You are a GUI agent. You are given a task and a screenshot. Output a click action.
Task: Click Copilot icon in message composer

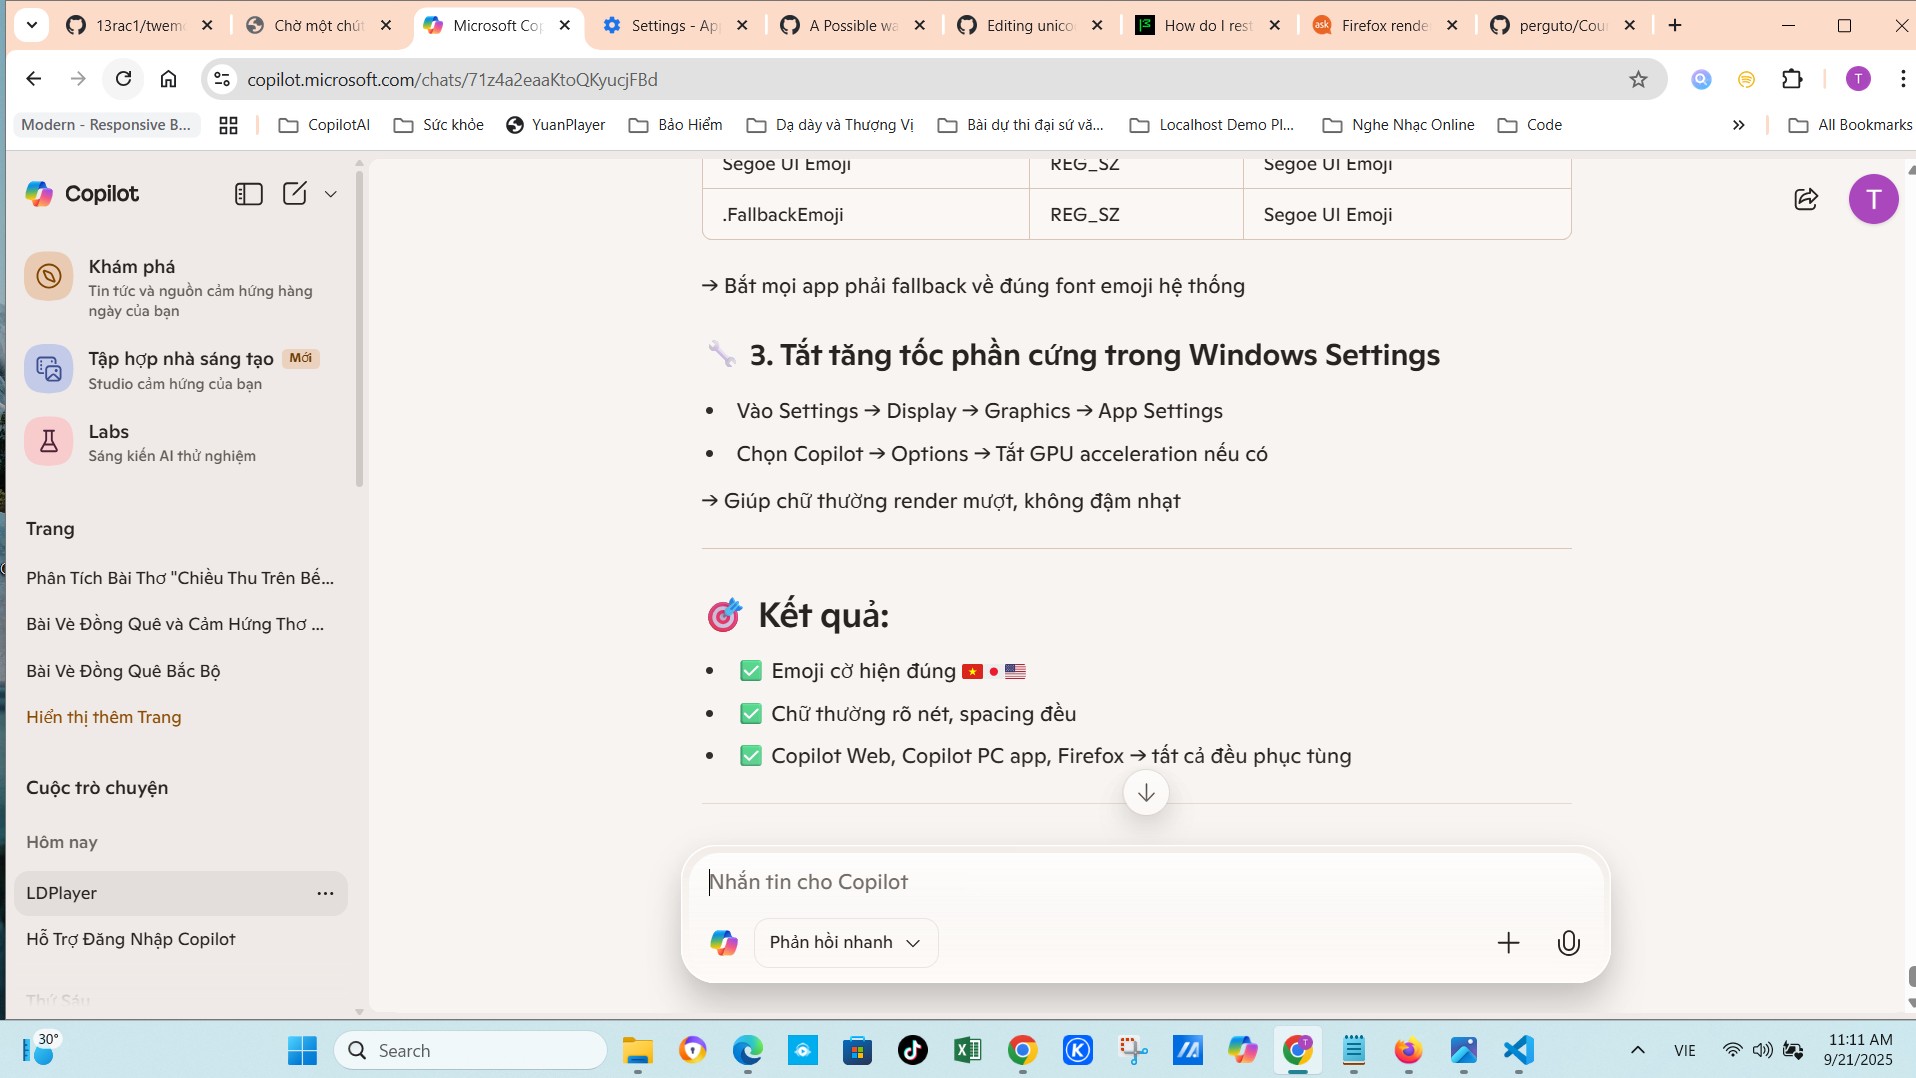click(724, 942)
